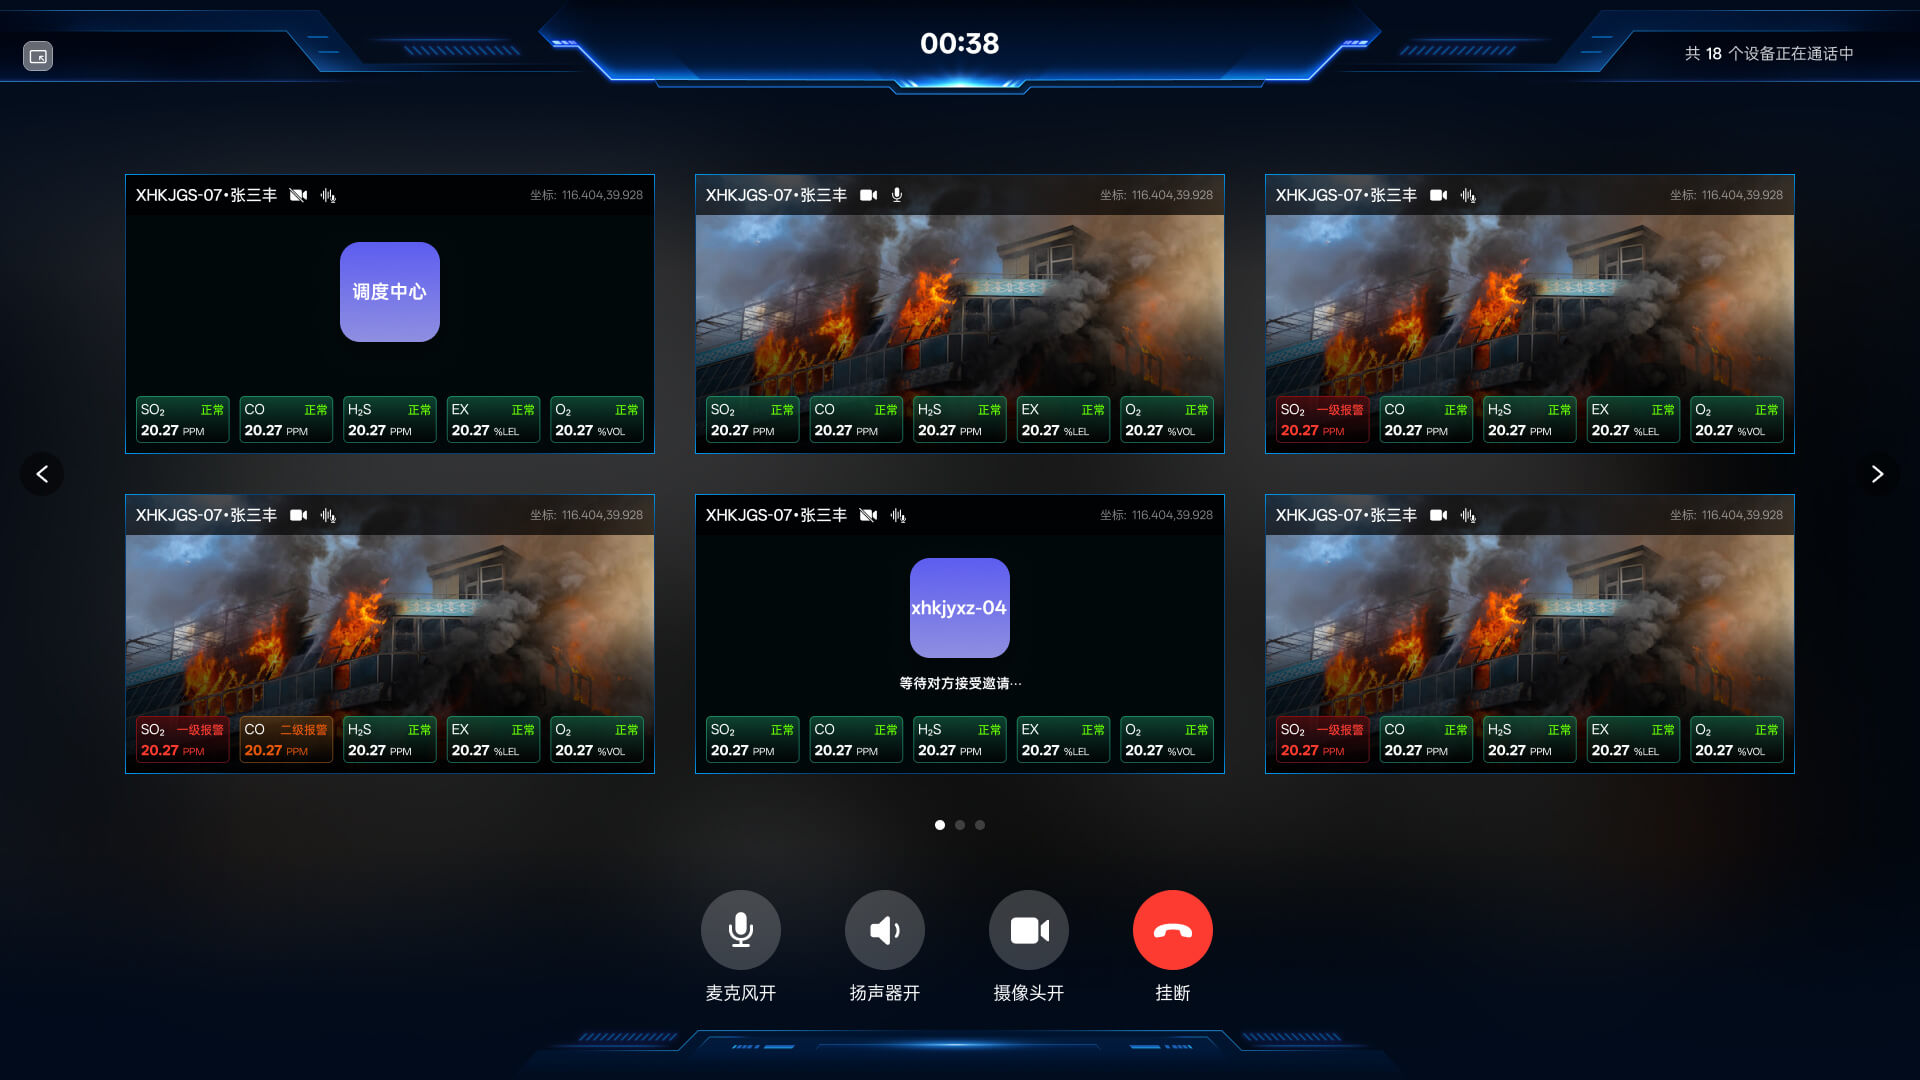The image size is (1920, 1080).
Task: Click the card title beside the microphone icon
Action: (x=776, y=195)
